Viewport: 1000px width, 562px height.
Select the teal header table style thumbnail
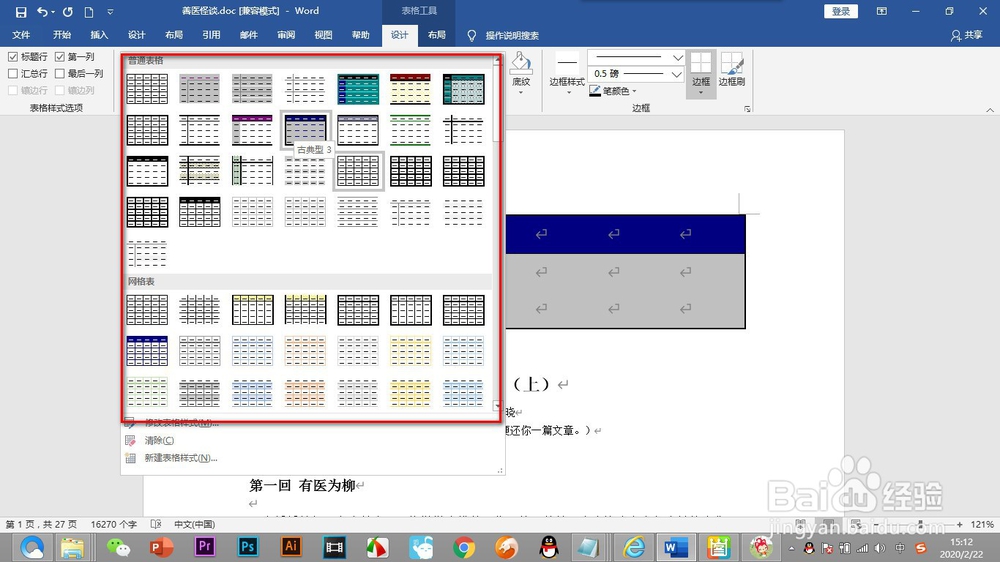click(x=358, y=89)
